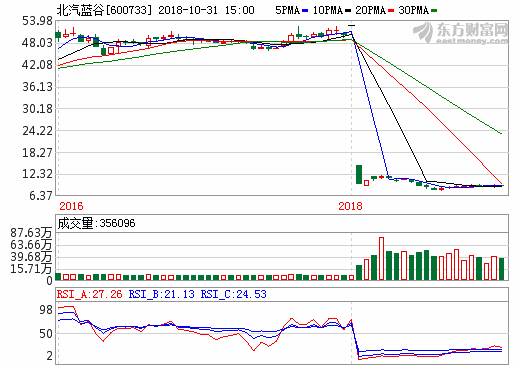The height and width of the screenshot is (365, 520).
Task: Click the last green volume bar on the right
Action: coord(501,269)
